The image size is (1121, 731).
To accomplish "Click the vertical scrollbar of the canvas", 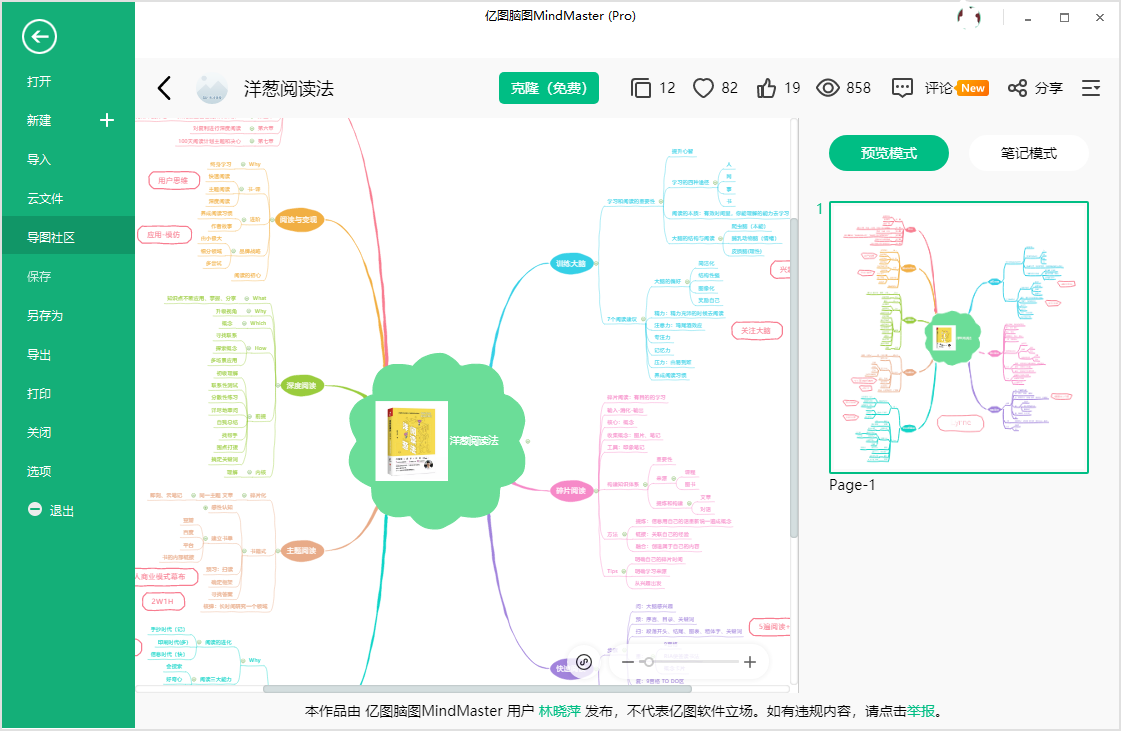I will point(794,377).
